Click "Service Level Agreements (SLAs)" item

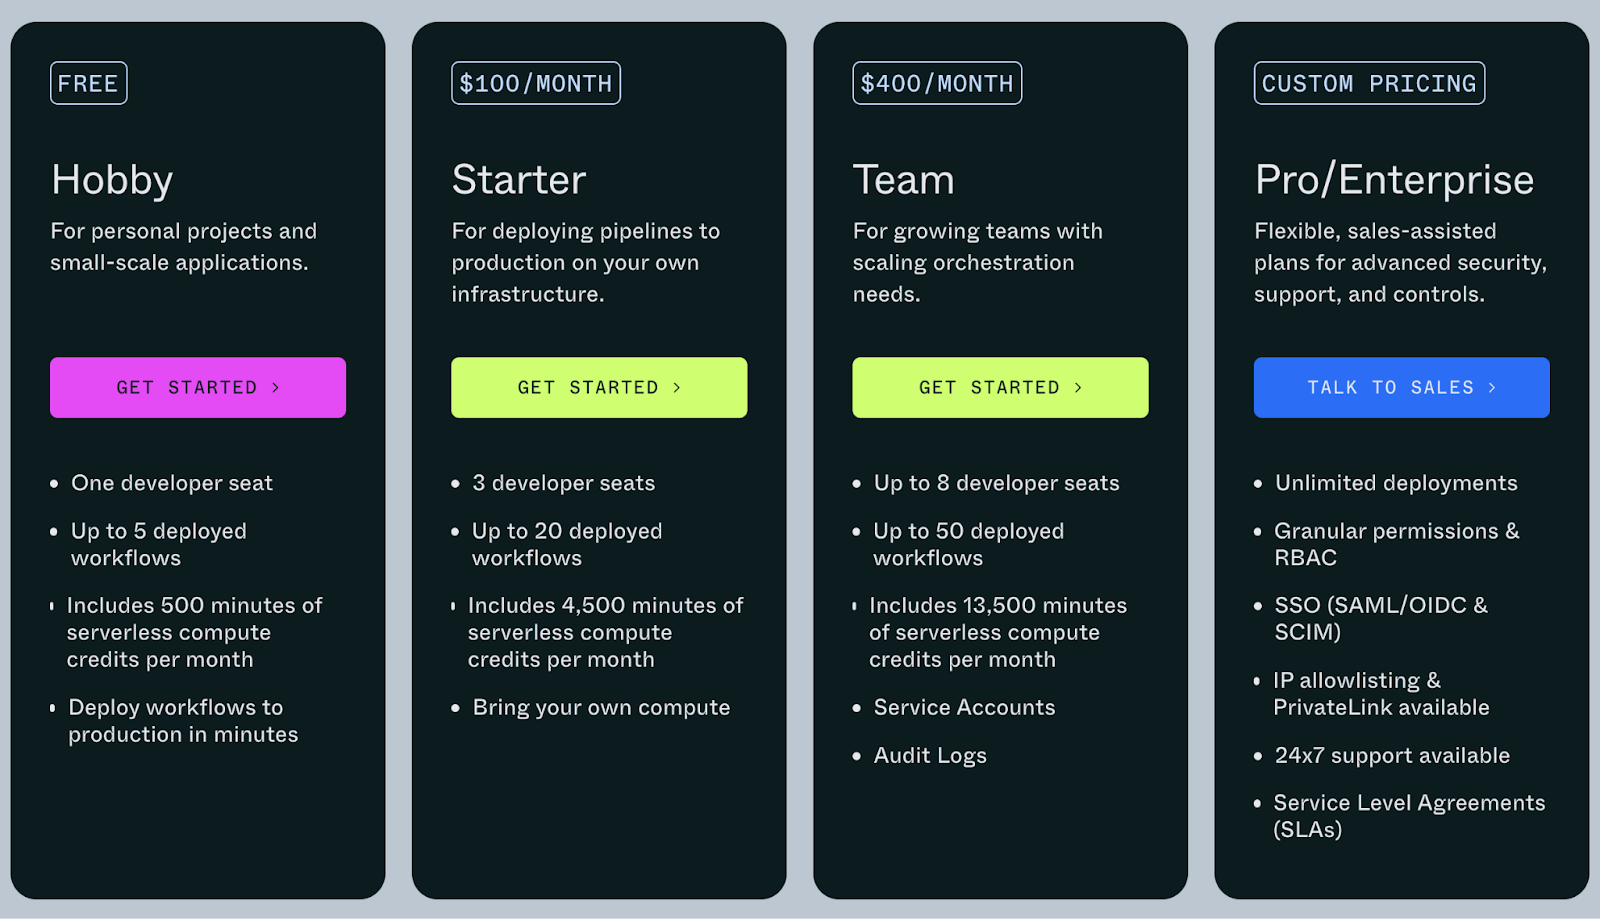(x=1408, y=816)
